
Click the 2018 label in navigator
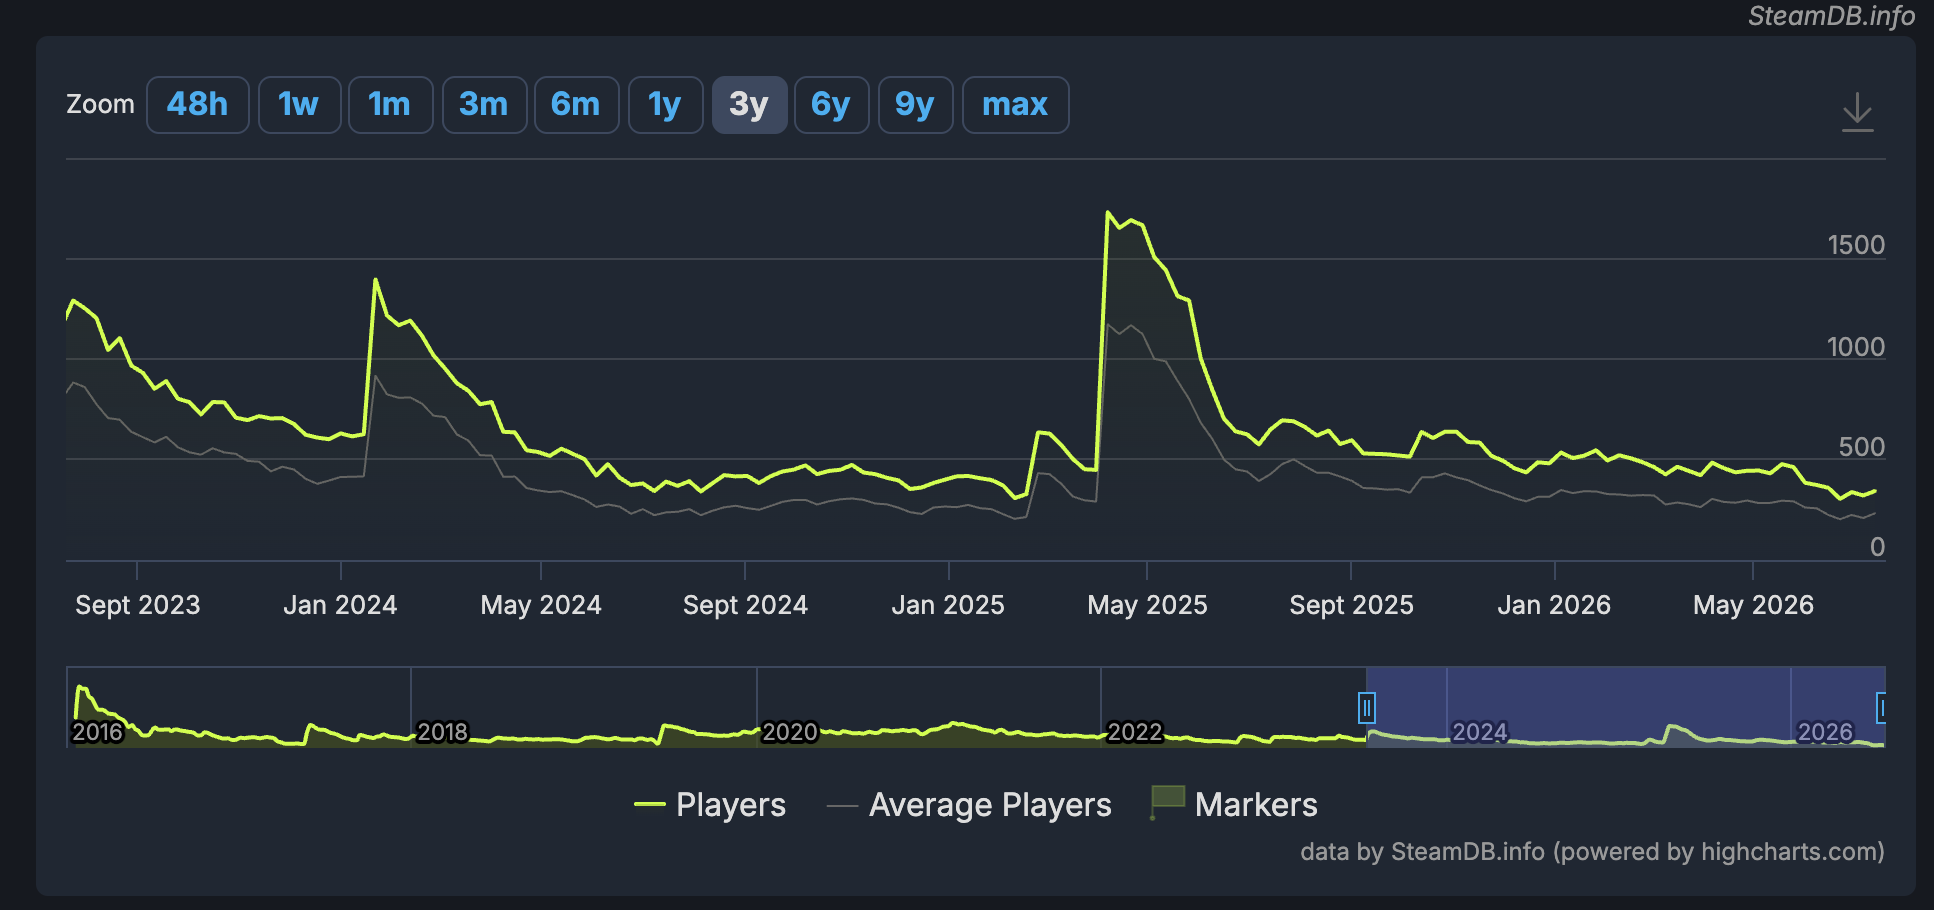[442, 732]
